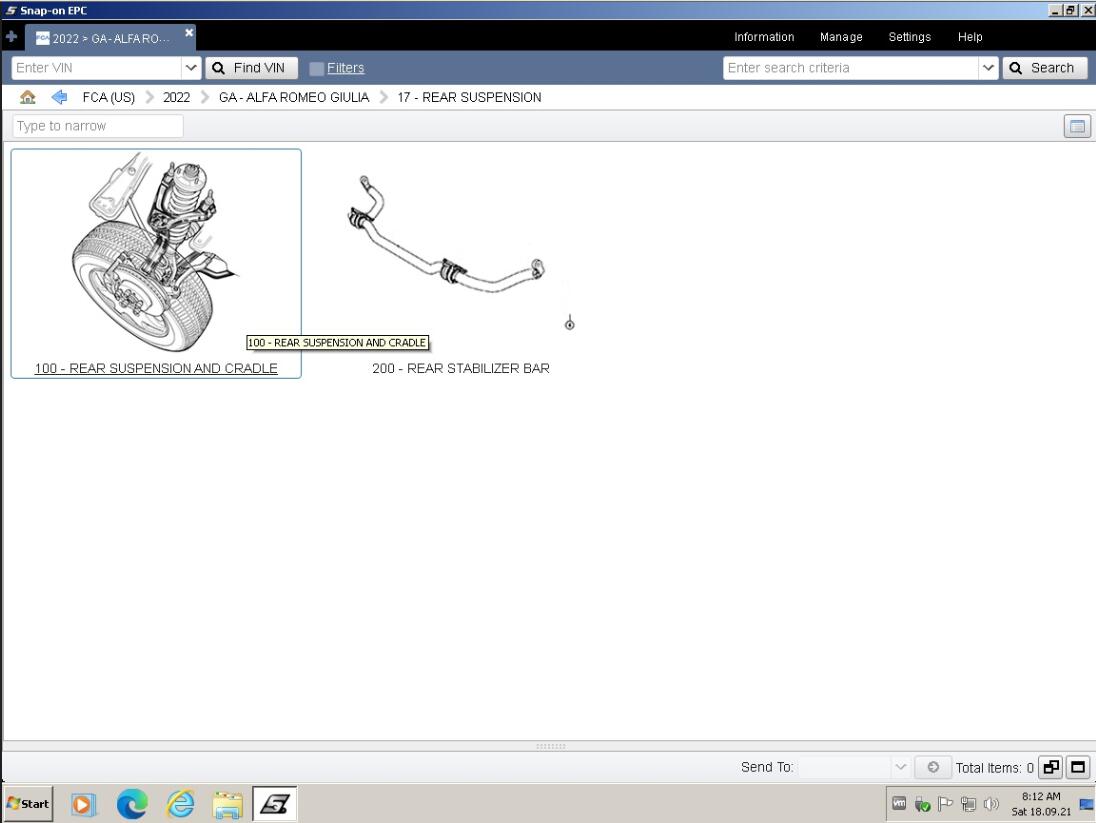Maximize the parts list panel icon

point(1078,767)
